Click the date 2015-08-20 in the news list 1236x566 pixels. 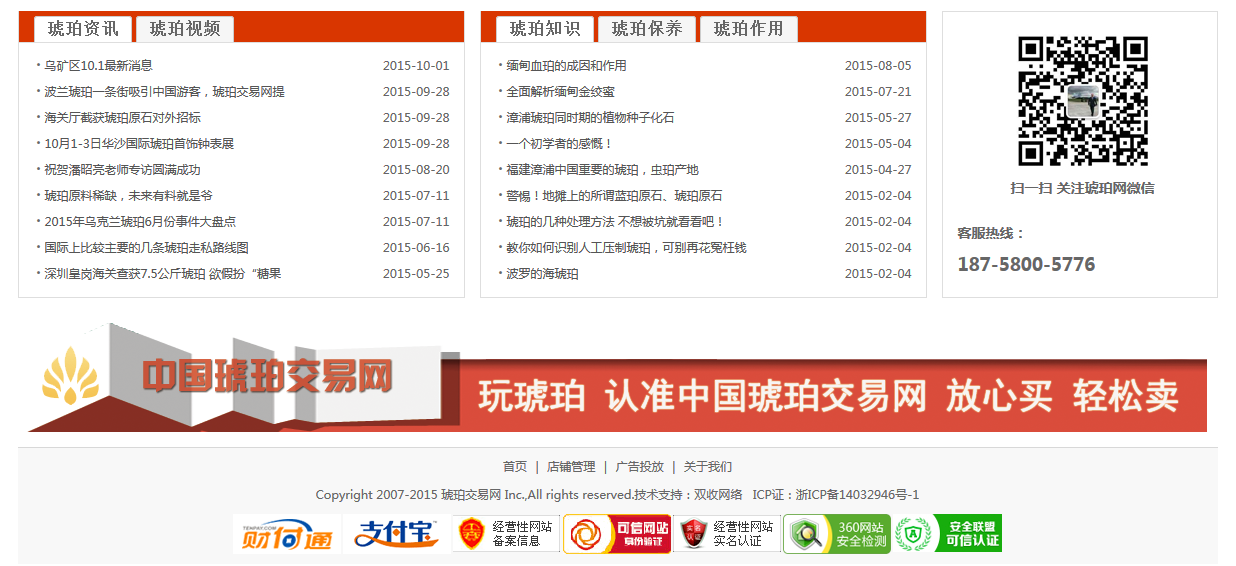[x=416, y=170]
